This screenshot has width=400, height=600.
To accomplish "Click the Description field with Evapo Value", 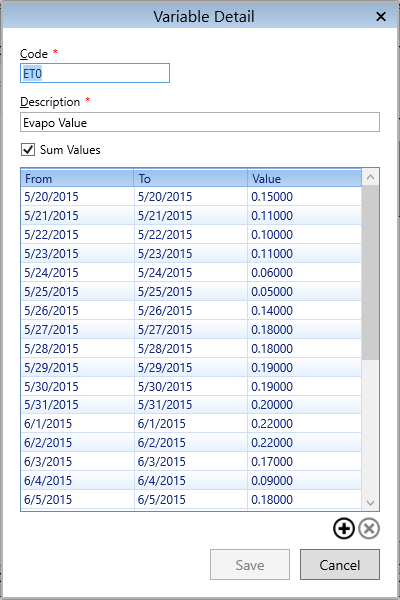I will coord(200,122).
